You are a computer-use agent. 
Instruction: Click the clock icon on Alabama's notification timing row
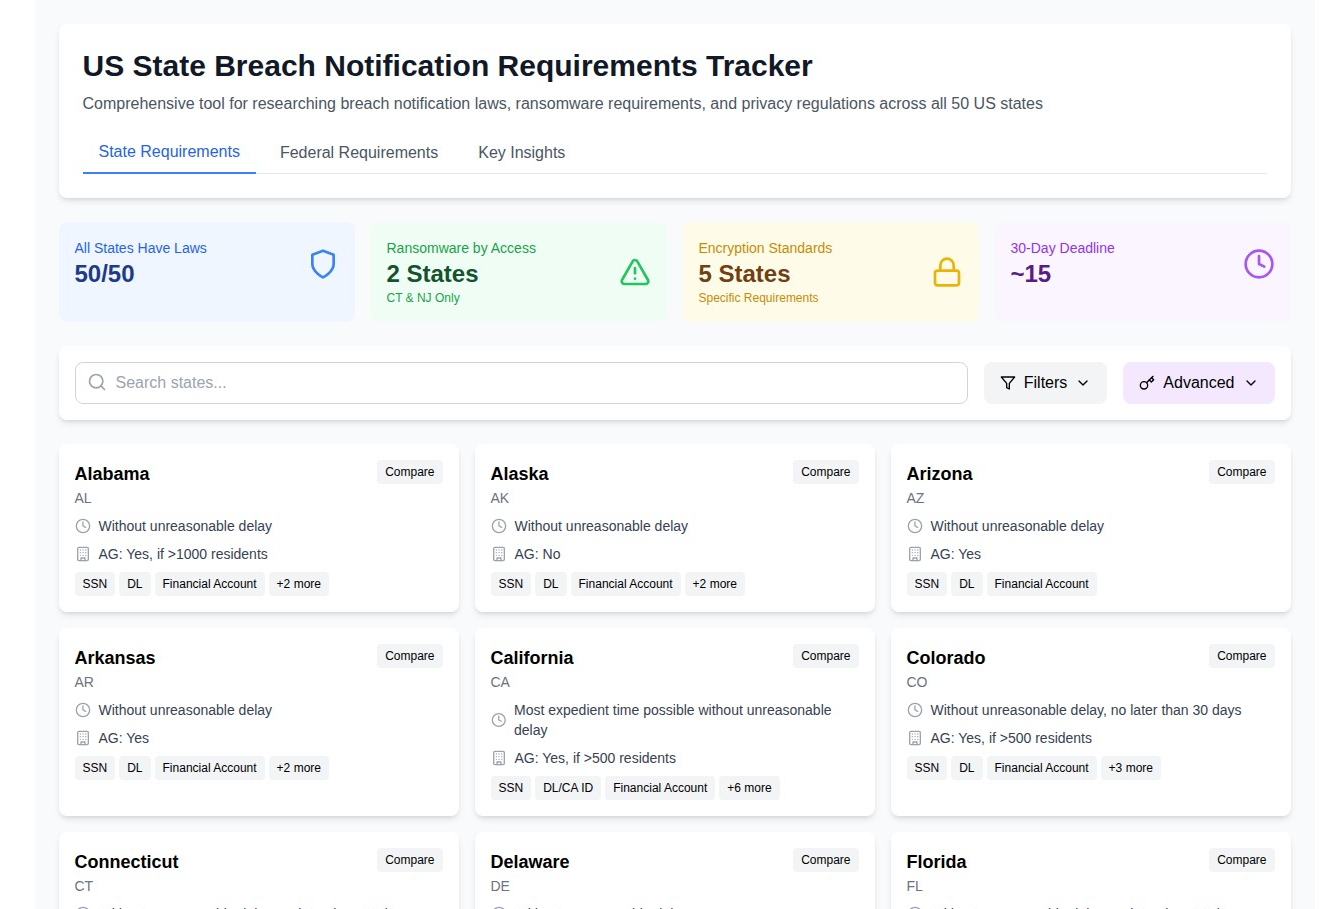click(x=82, y=525)
